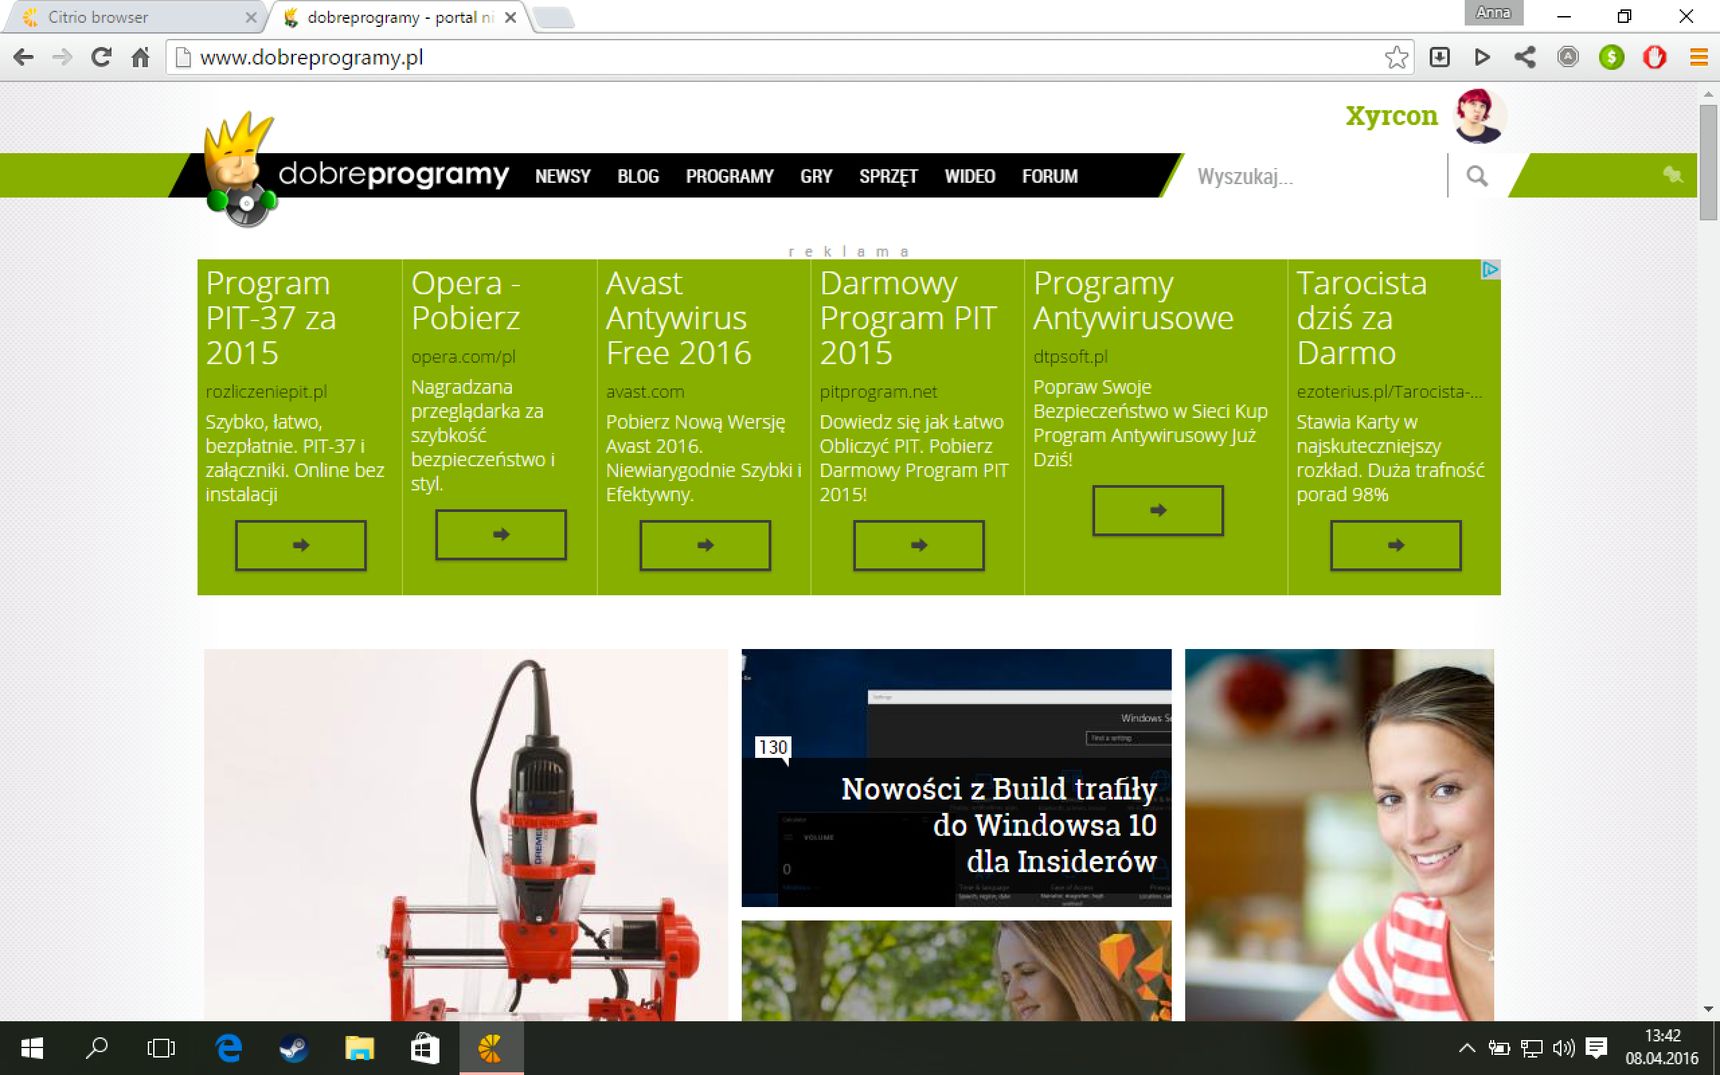This screenshot has width=1720, height=1075.
Task: Launch Microsoft Edge from the taskbar
Action: [x=228, y=1048]
